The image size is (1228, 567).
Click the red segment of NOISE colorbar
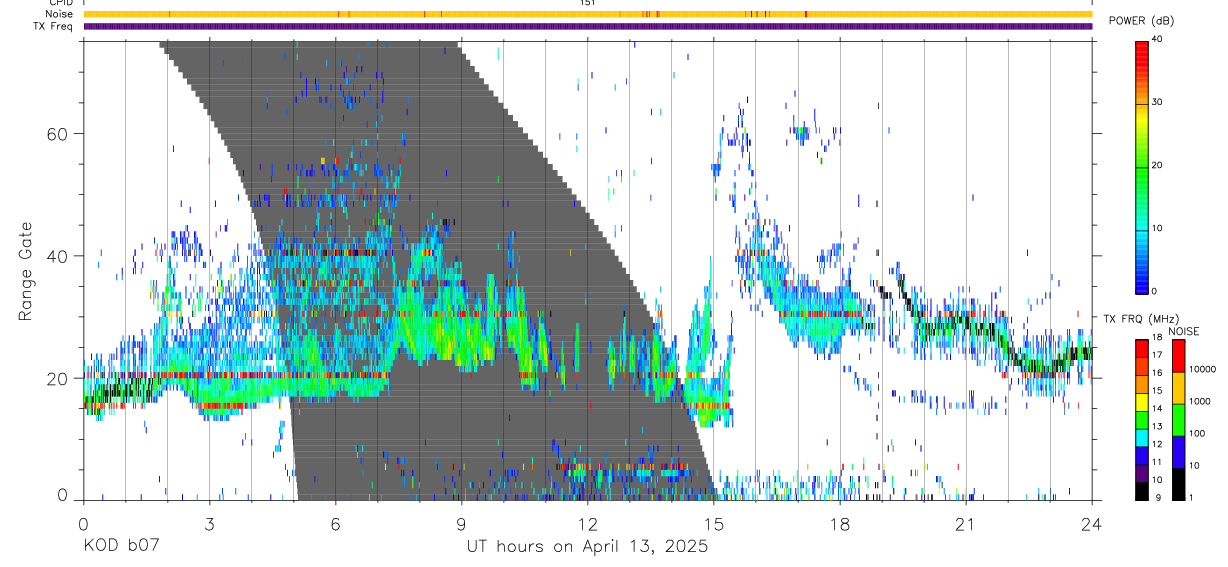1178,356
